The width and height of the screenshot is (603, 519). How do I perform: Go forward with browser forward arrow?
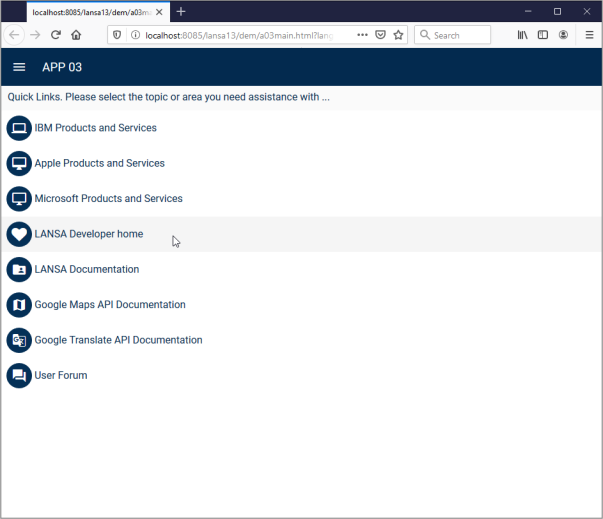pos(35,35)
